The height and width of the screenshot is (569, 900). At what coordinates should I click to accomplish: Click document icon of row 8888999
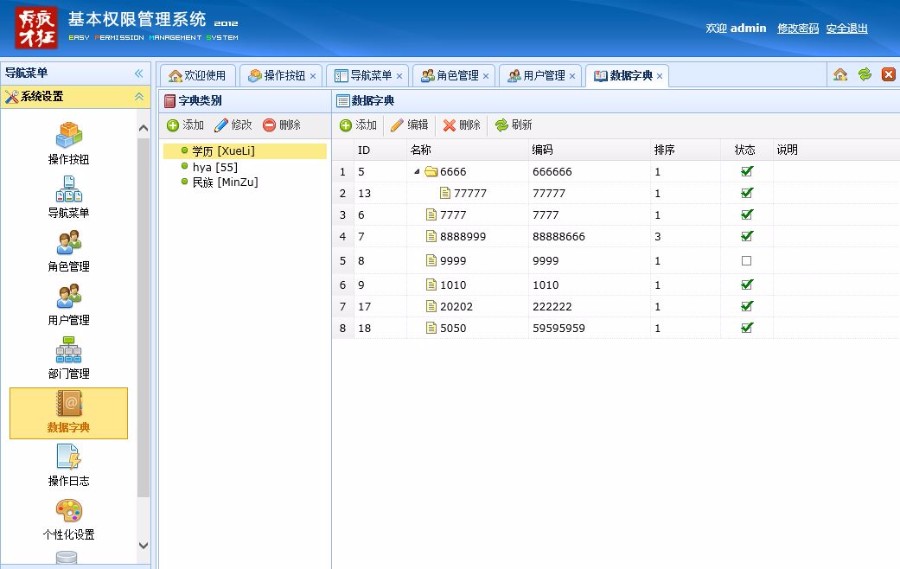[431, 236]
